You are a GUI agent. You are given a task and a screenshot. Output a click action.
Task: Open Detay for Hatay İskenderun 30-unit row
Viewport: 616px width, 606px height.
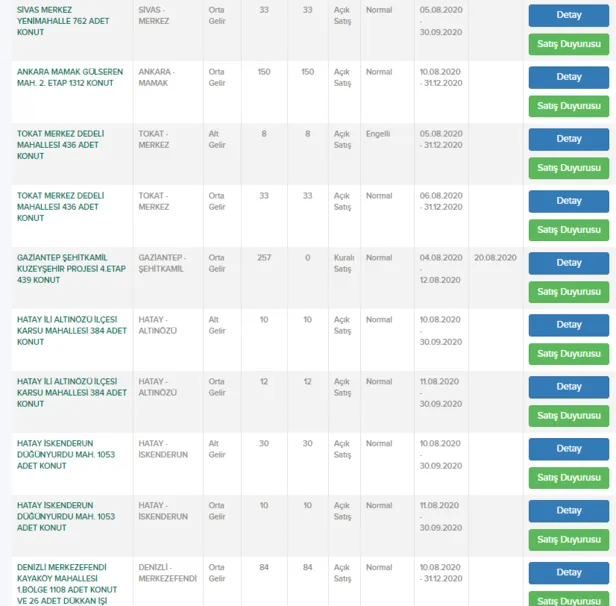tap(568, 449)
